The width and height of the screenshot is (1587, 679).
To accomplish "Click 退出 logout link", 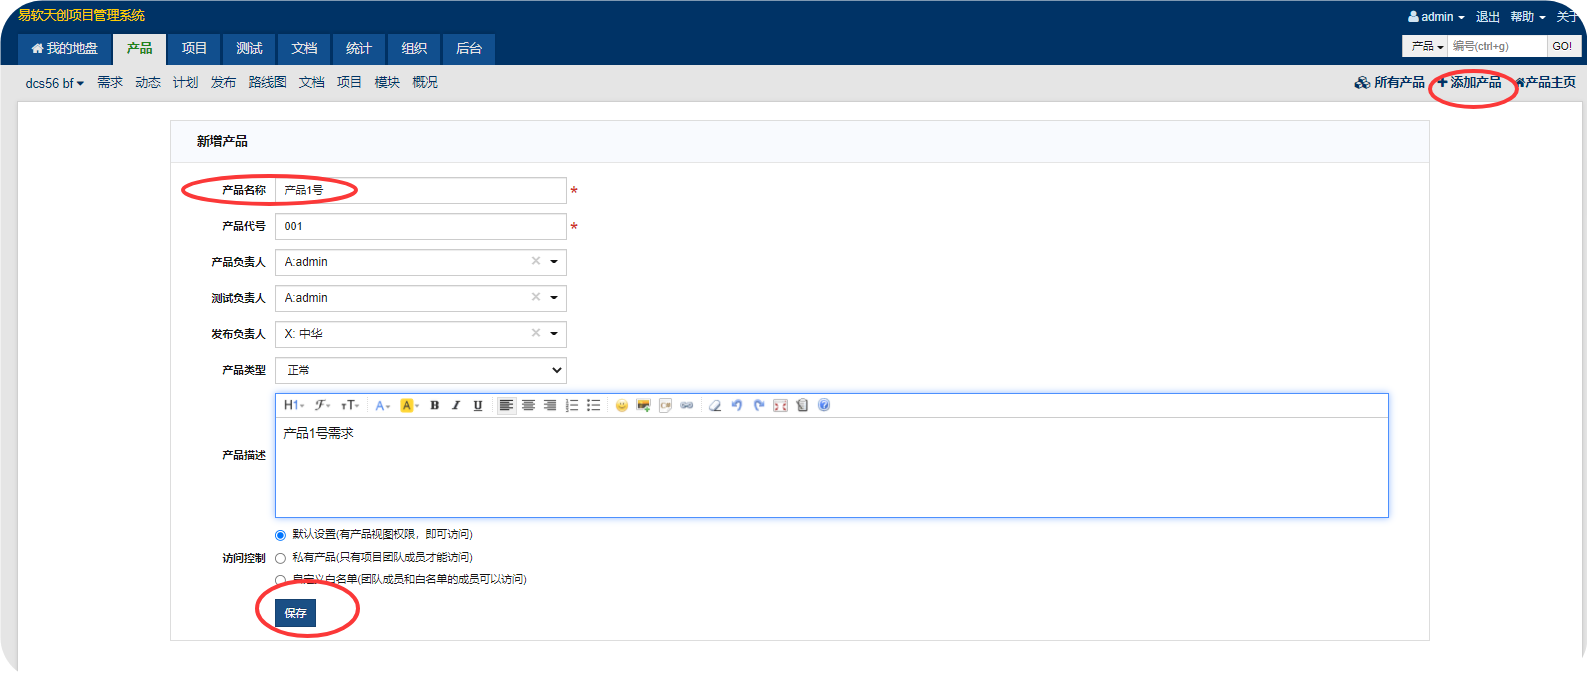I will click(1488, 17).
